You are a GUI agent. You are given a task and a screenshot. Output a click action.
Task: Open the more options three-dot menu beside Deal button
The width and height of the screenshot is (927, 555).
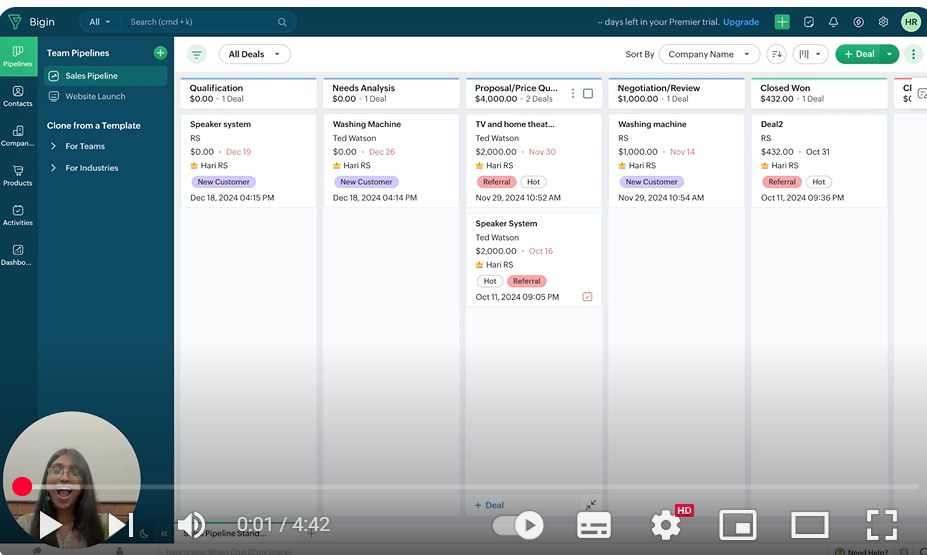click(x=913, y=54)
